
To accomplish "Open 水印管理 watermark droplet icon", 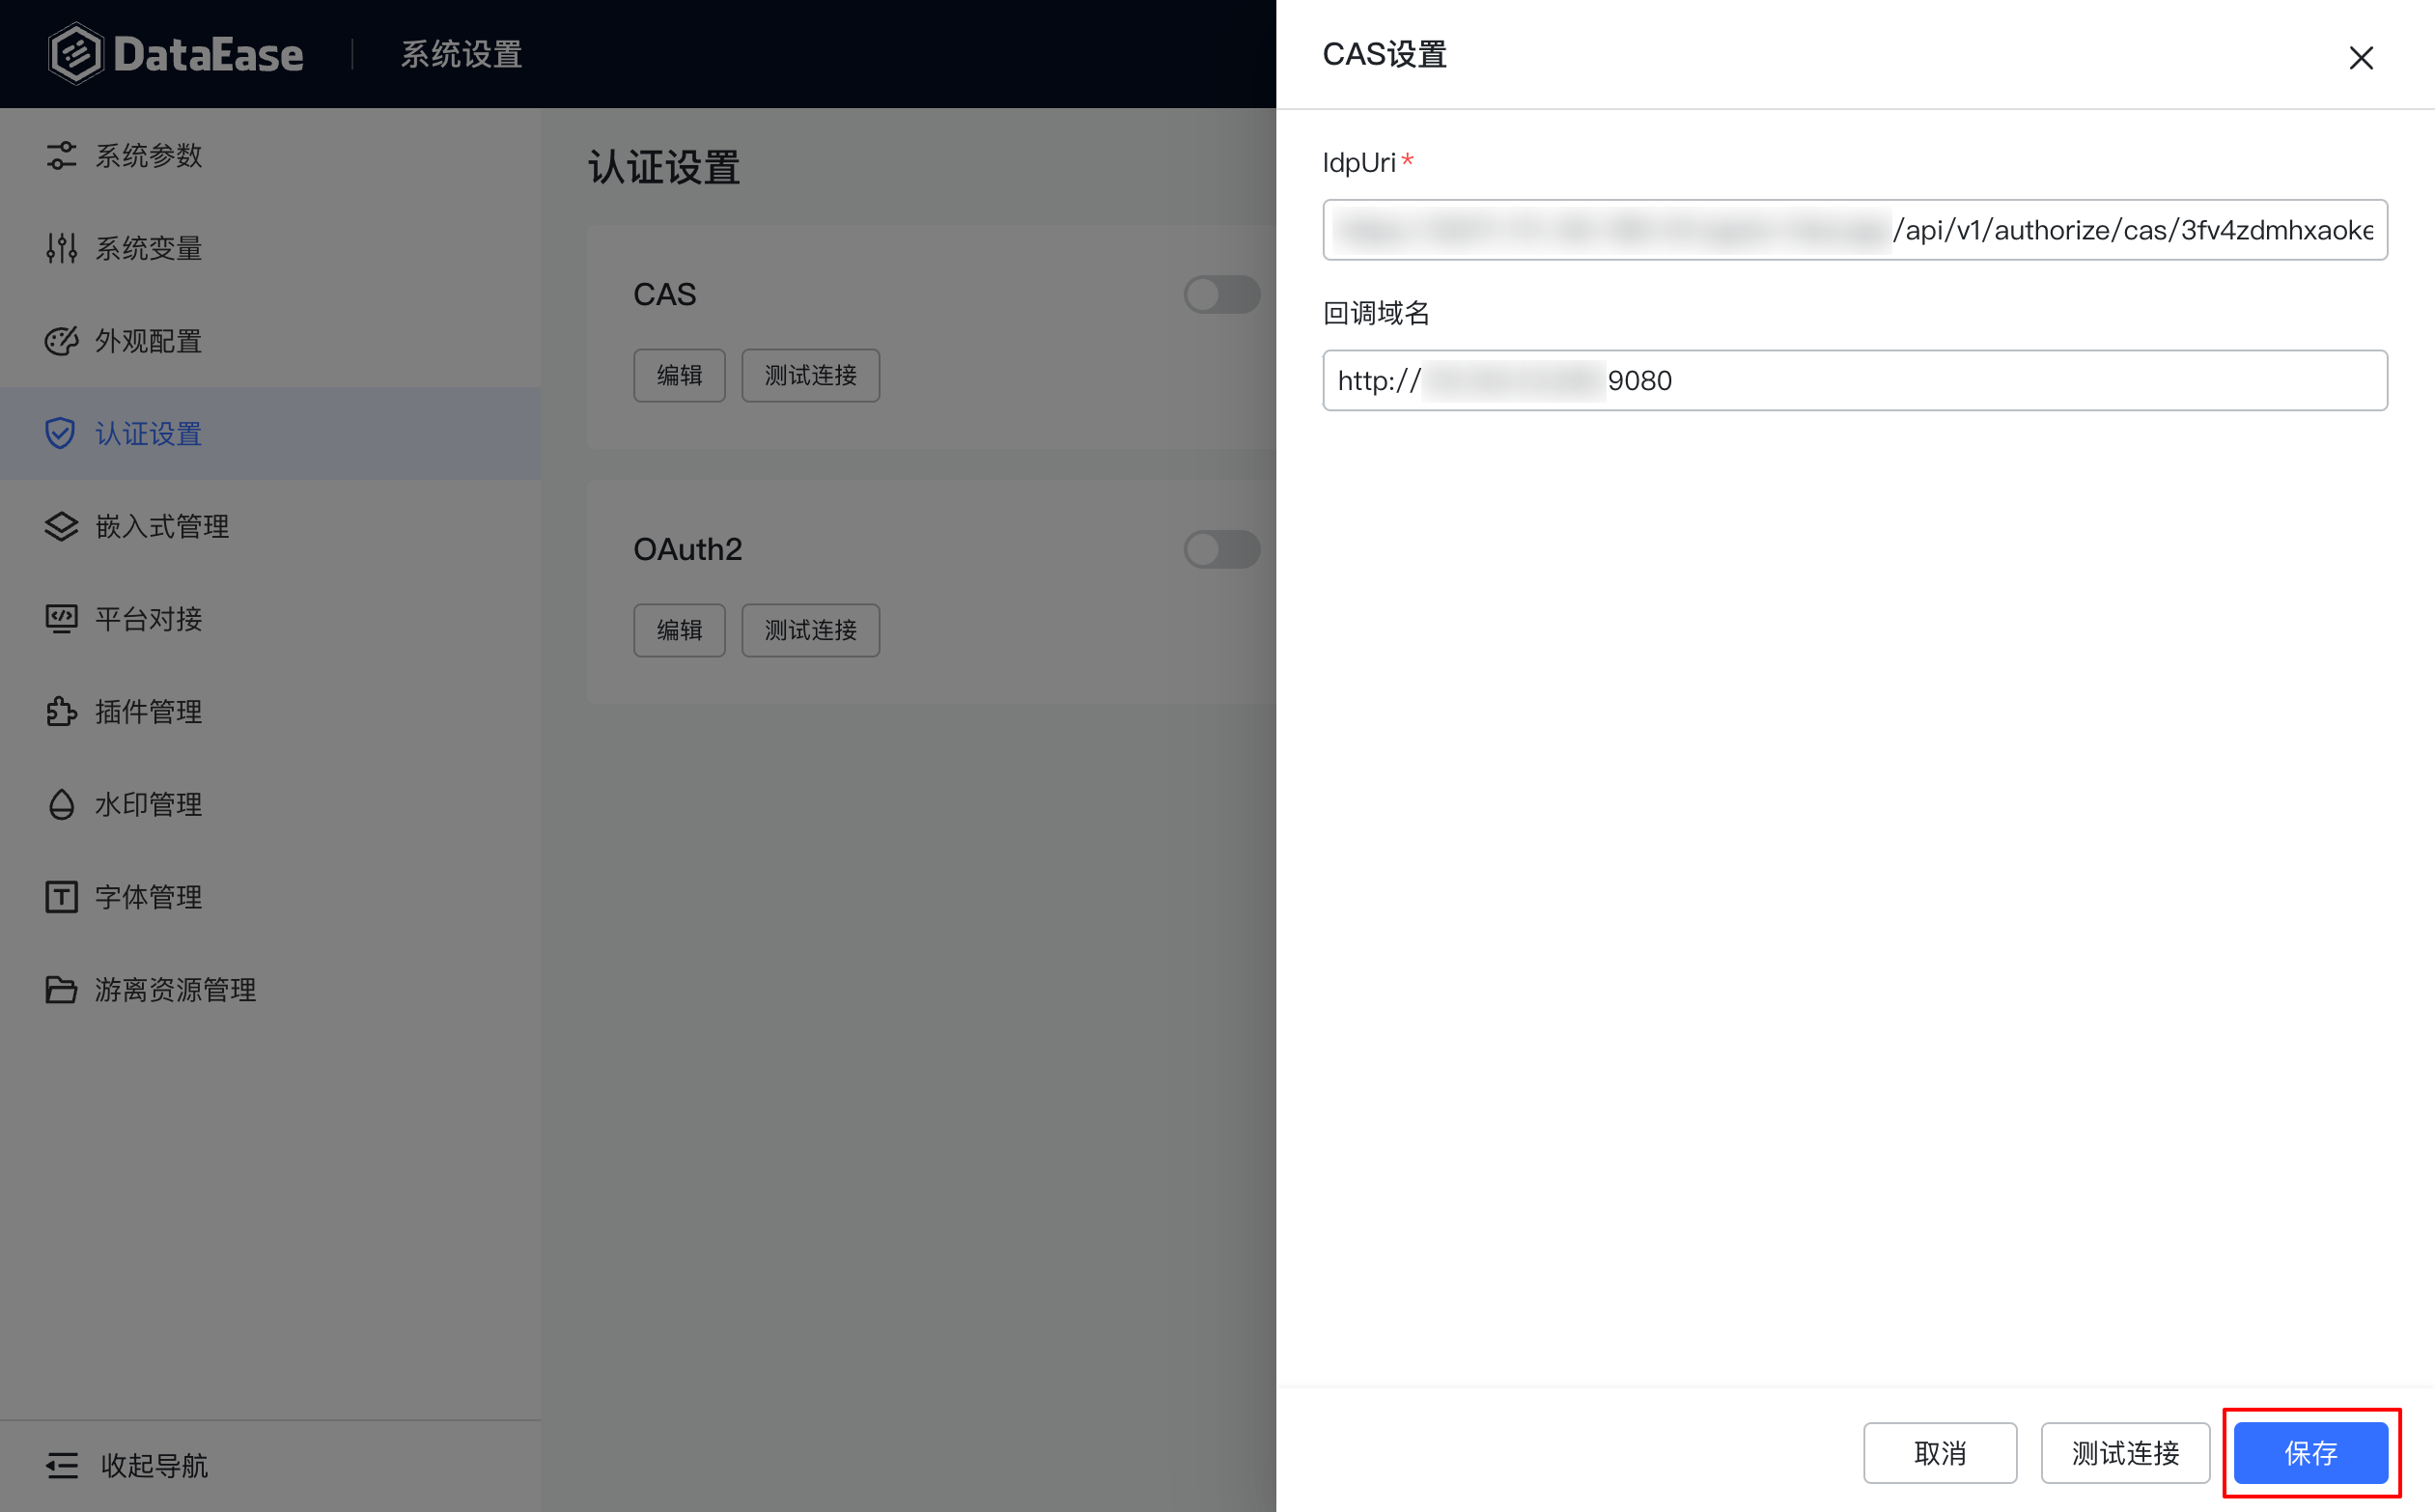I will click(x=61, y=804).
